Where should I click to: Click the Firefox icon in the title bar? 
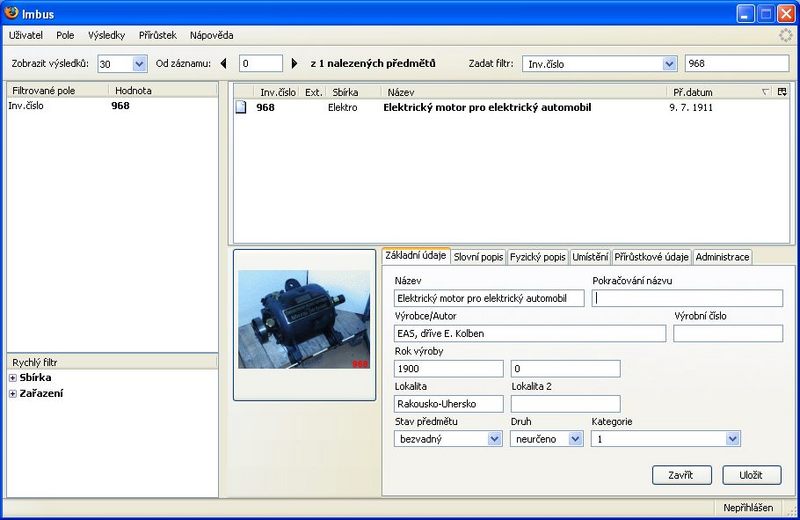[13, 14]
